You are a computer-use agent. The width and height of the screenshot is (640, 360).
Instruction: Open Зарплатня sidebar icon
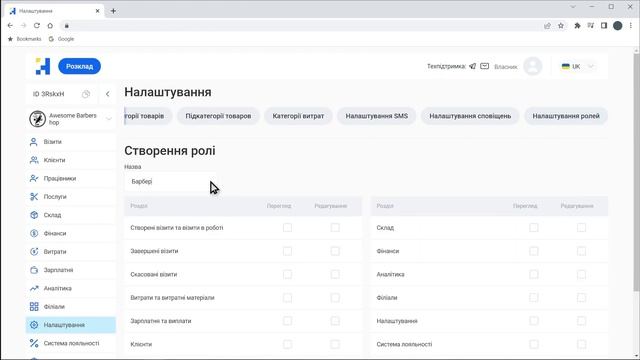coord(34,270)
